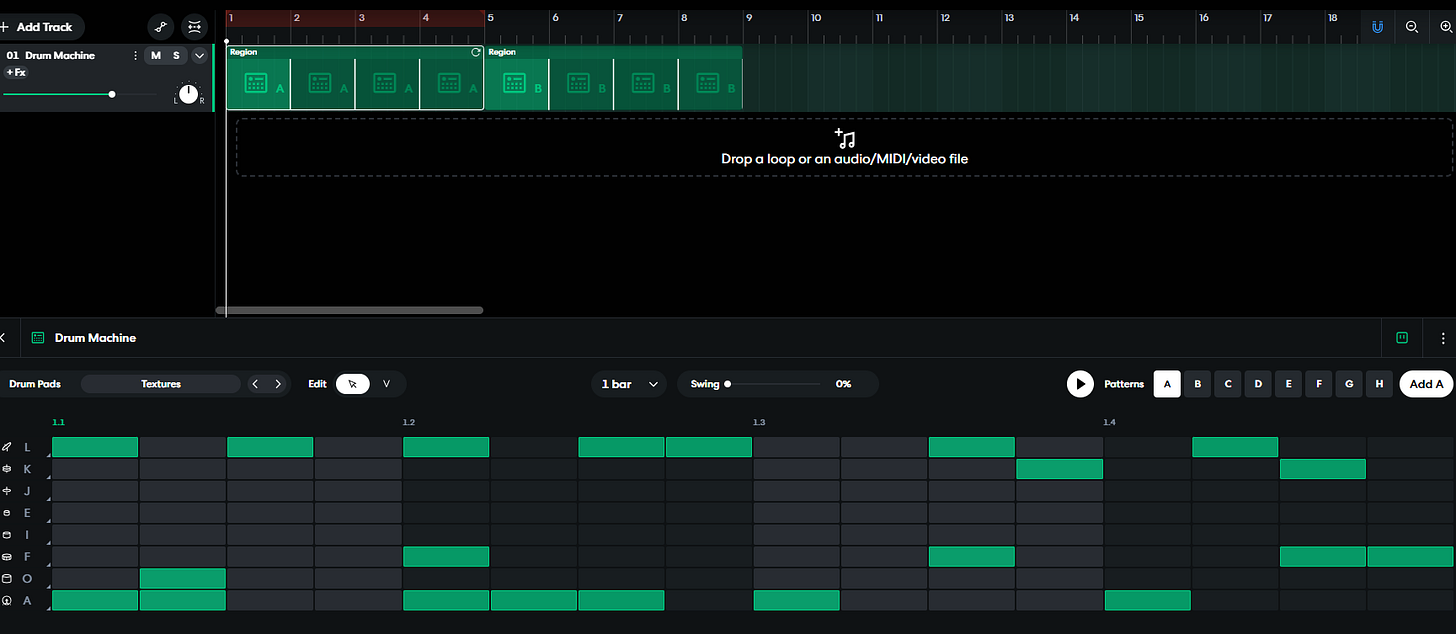Image resolution: width=1456 pixels, height=634 pixels.
Task: Select the arrow pointer in the Edit control
Action: tap(352, 383)
